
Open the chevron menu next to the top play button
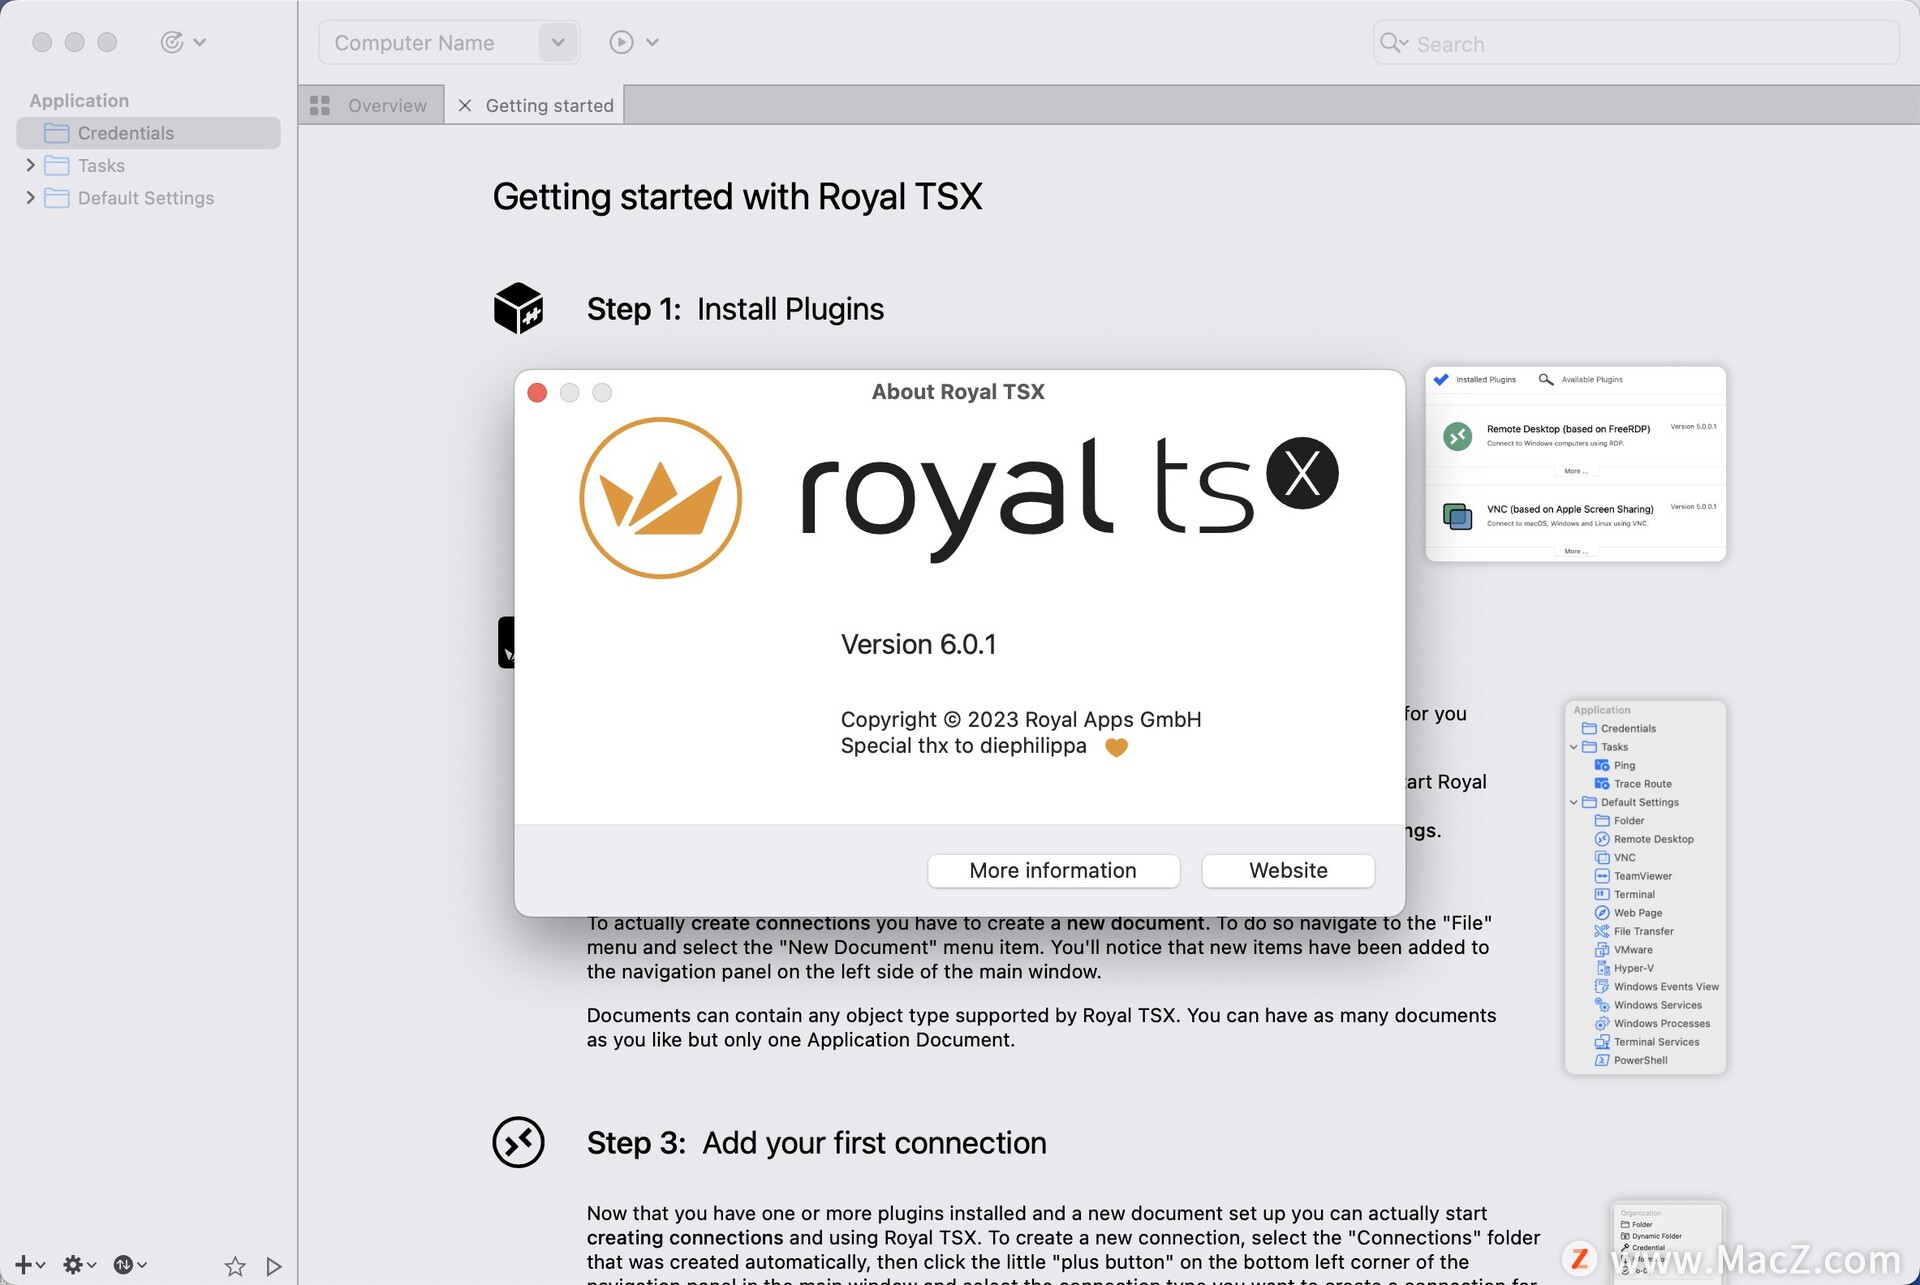tap(652, 42)
